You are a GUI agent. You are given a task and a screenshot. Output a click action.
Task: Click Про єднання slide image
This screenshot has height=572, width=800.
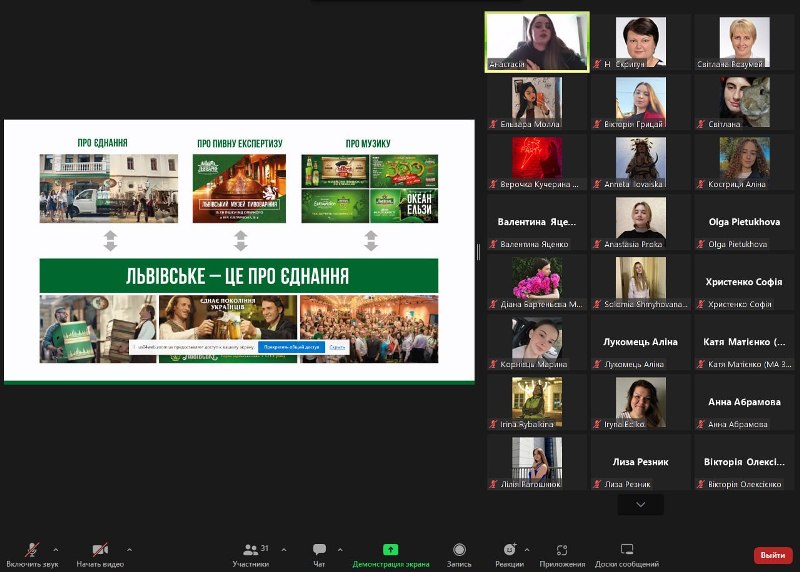[109, 188]
